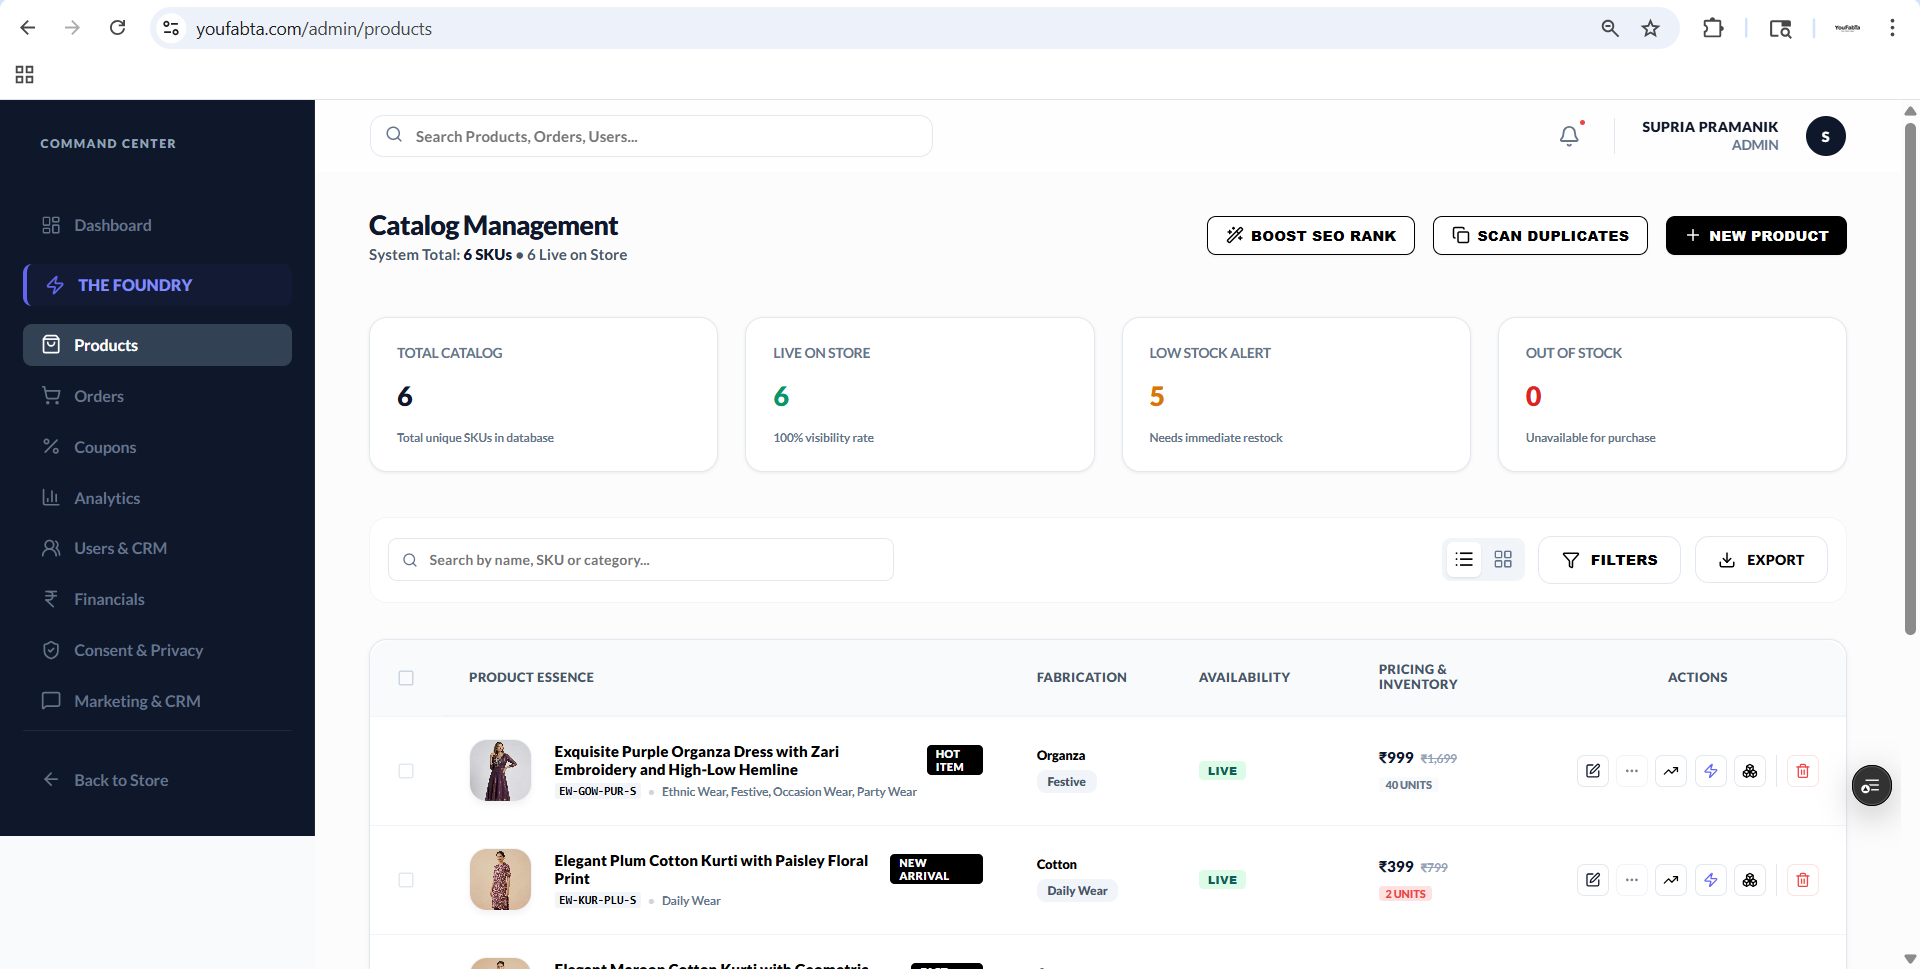The width and height of the screenshot is (1920, 969).
Task: Delete the Plum Cotton Kurti product
Action: point(1802,880)
